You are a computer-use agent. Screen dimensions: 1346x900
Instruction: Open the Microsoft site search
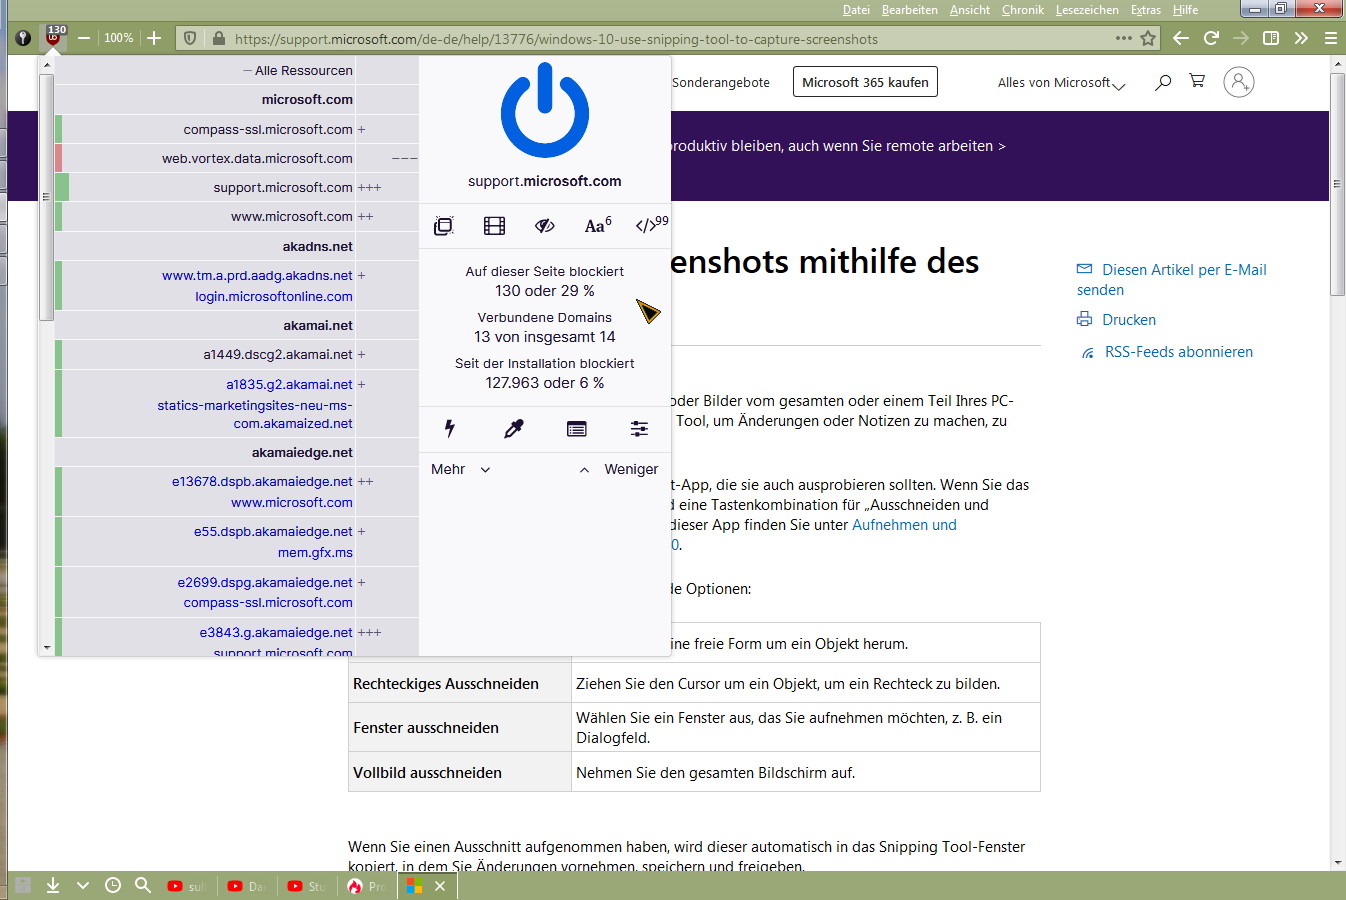tap(1163, 82)
